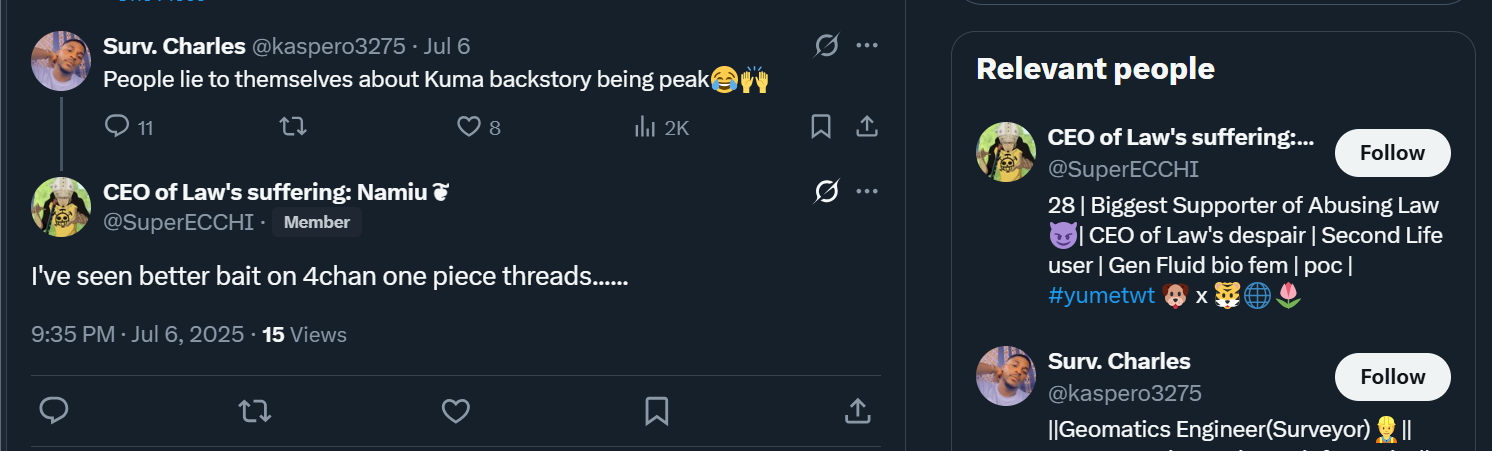Open Grok icon on Surv. Charles's tweet

(826, 46)
